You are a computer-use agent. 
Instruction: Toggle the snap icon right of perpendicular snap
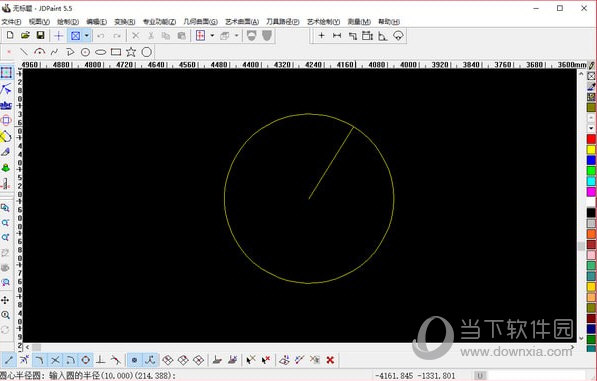(116, 360)
